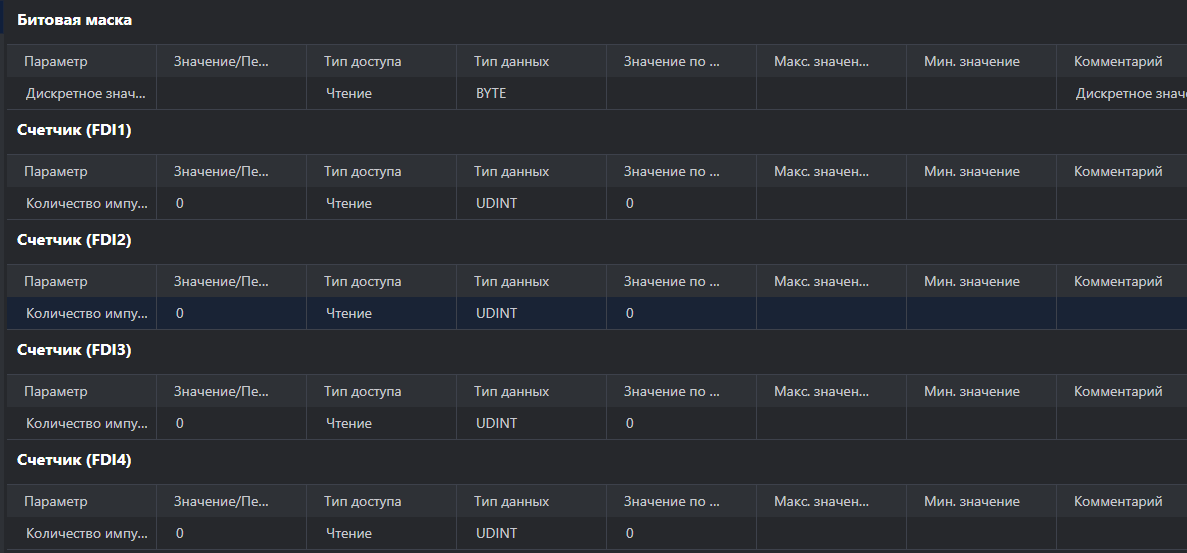Image resolution: width=1187 pixels, height=553 pixels.
Task: Click the default value cell of FDI3 counter
Action: (681, 424)
